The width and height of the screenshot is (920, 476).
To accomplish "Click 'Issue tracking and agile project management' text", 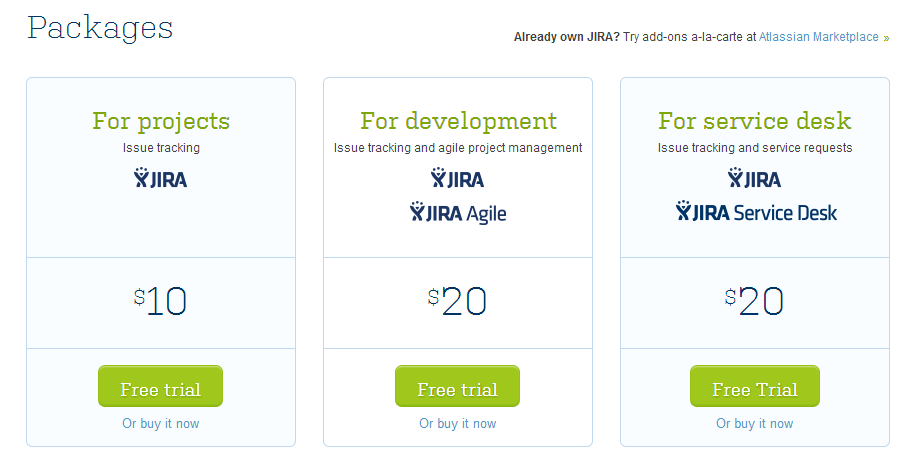I will [458, 148].
